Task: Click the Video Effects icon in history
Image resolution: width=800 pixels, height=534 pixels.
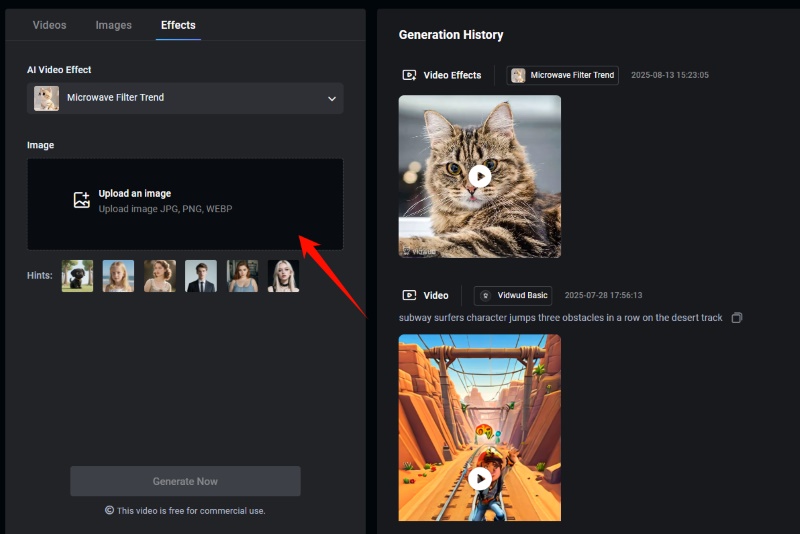Action: tap(409, 75)
